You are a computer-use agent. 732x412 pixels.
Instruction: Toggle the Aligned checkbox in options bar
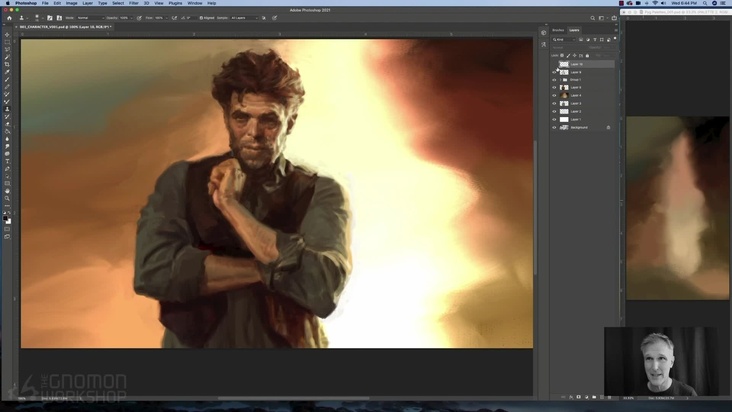click(x=201, y=18)
